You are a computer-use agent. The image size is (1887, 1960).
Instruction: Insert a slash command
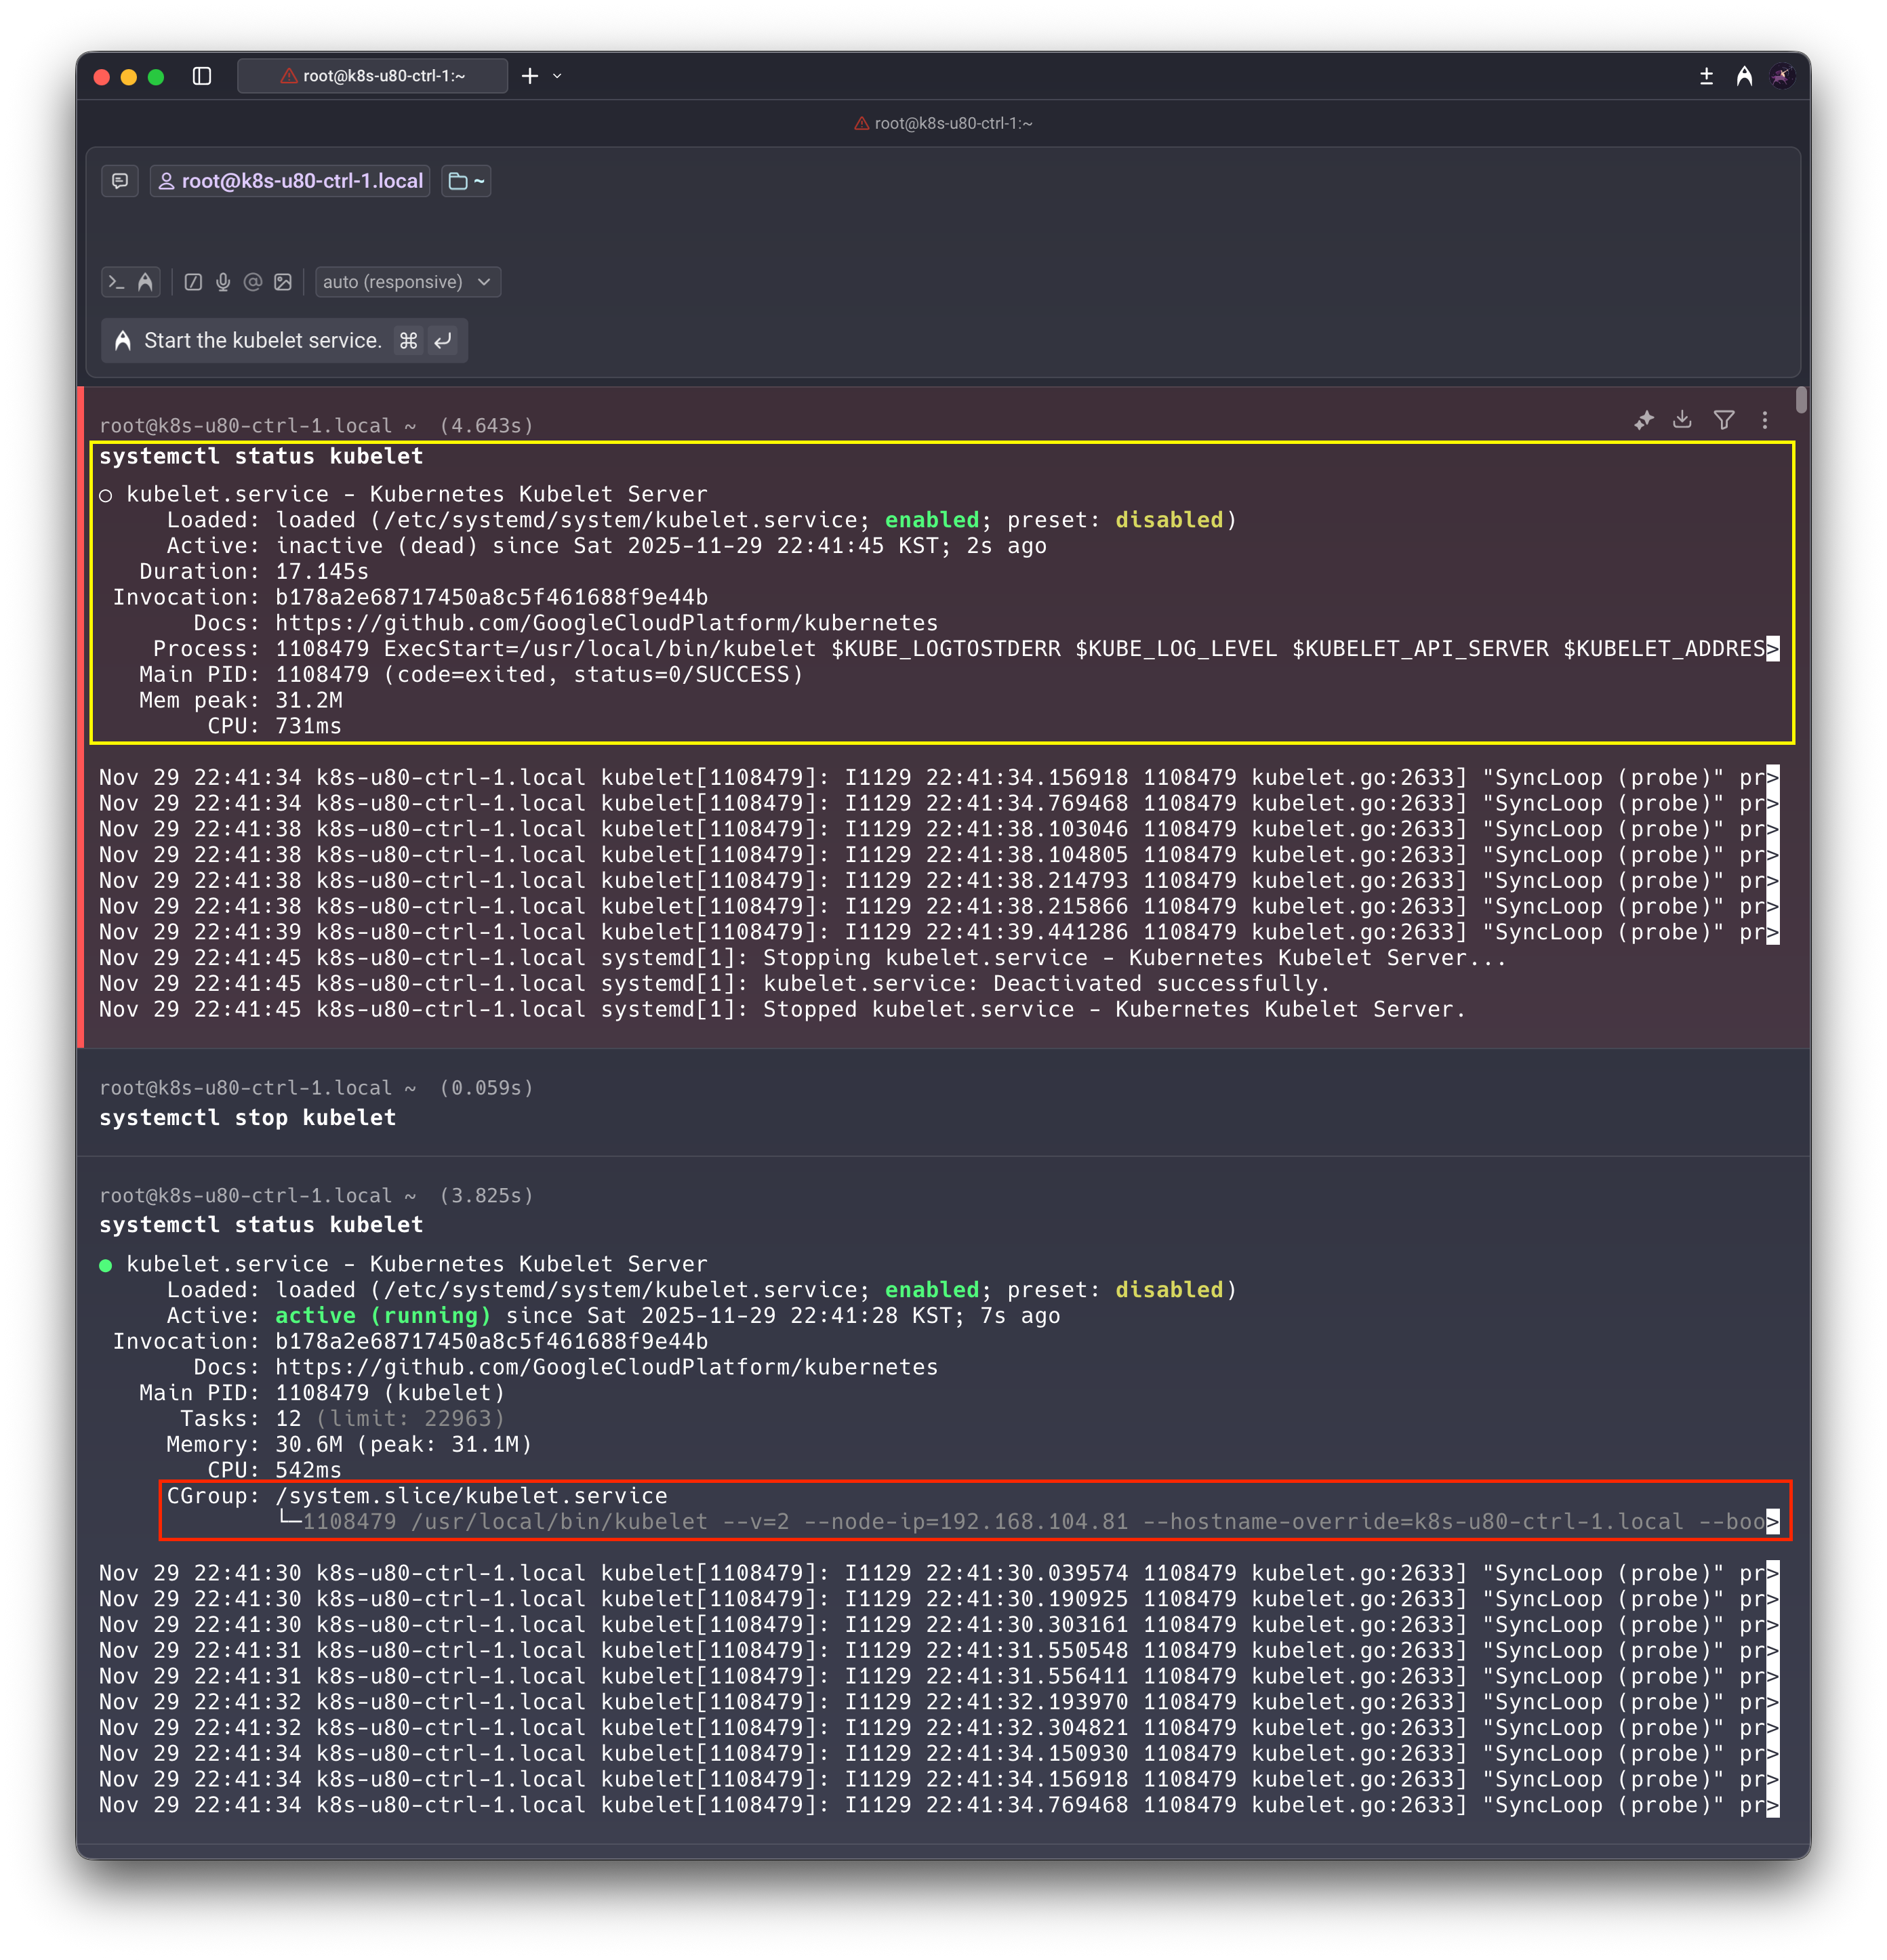pos(194,282)
